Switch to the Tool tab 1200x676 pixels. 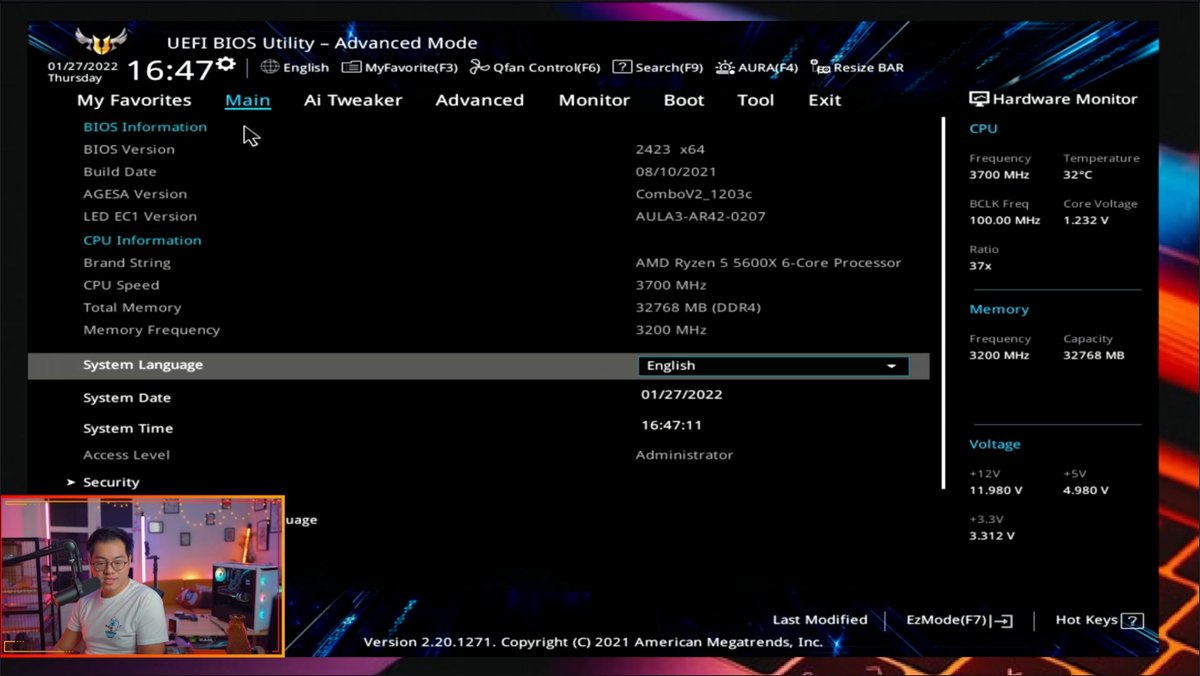point(756,100)
